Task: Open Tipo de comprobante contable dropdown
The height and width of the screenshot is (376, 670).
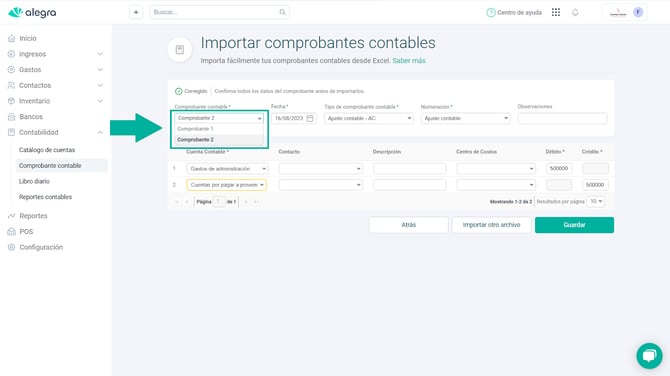Action: tap(369, 118)
